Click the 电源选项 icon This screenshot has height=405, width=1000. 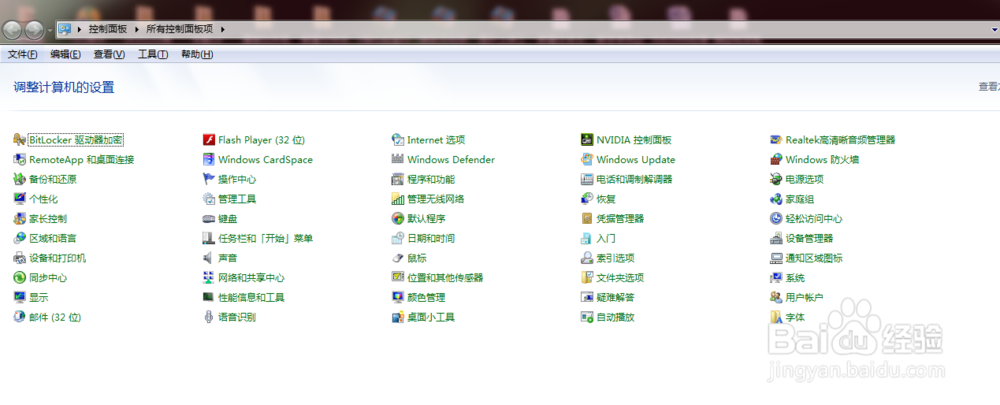tap(776, 179)
